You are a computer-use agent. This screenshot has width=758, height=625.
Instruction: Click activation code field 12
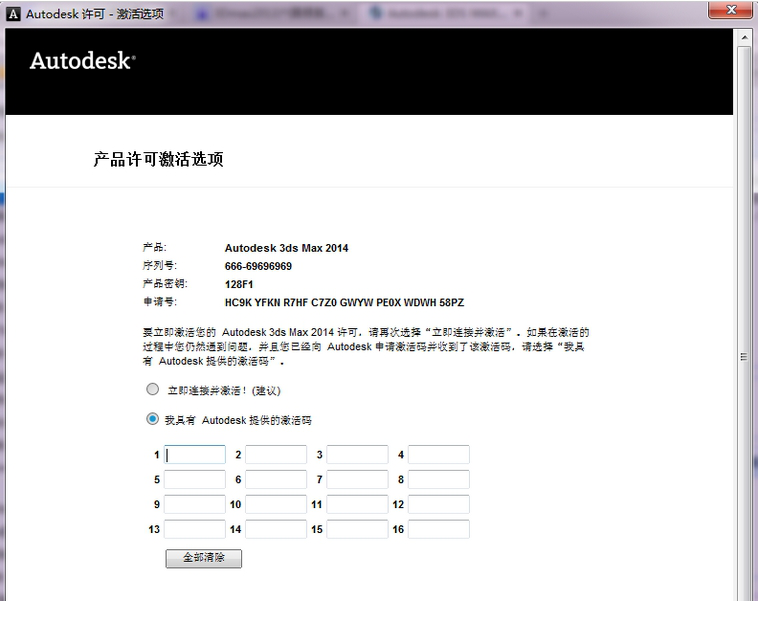pos(438,504)
